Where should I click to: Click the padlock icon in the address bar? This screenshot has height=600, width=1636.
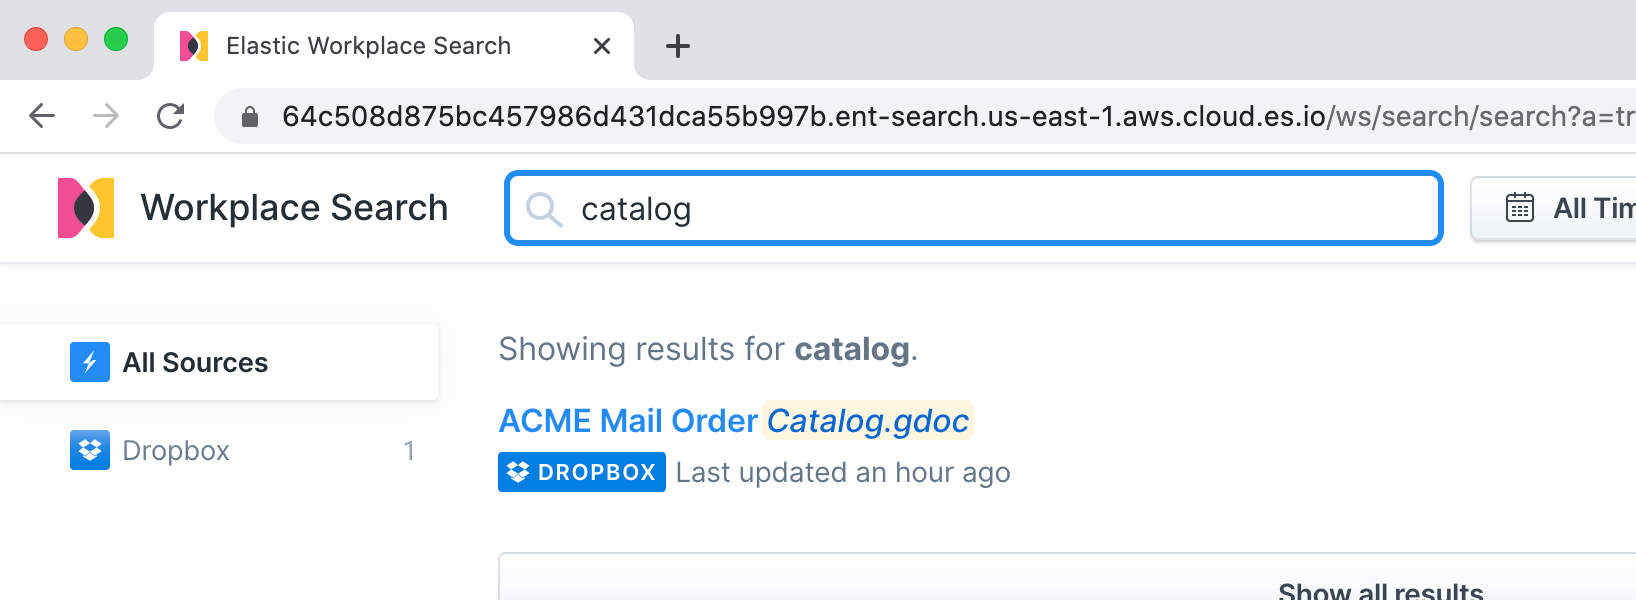click(252, 116)
